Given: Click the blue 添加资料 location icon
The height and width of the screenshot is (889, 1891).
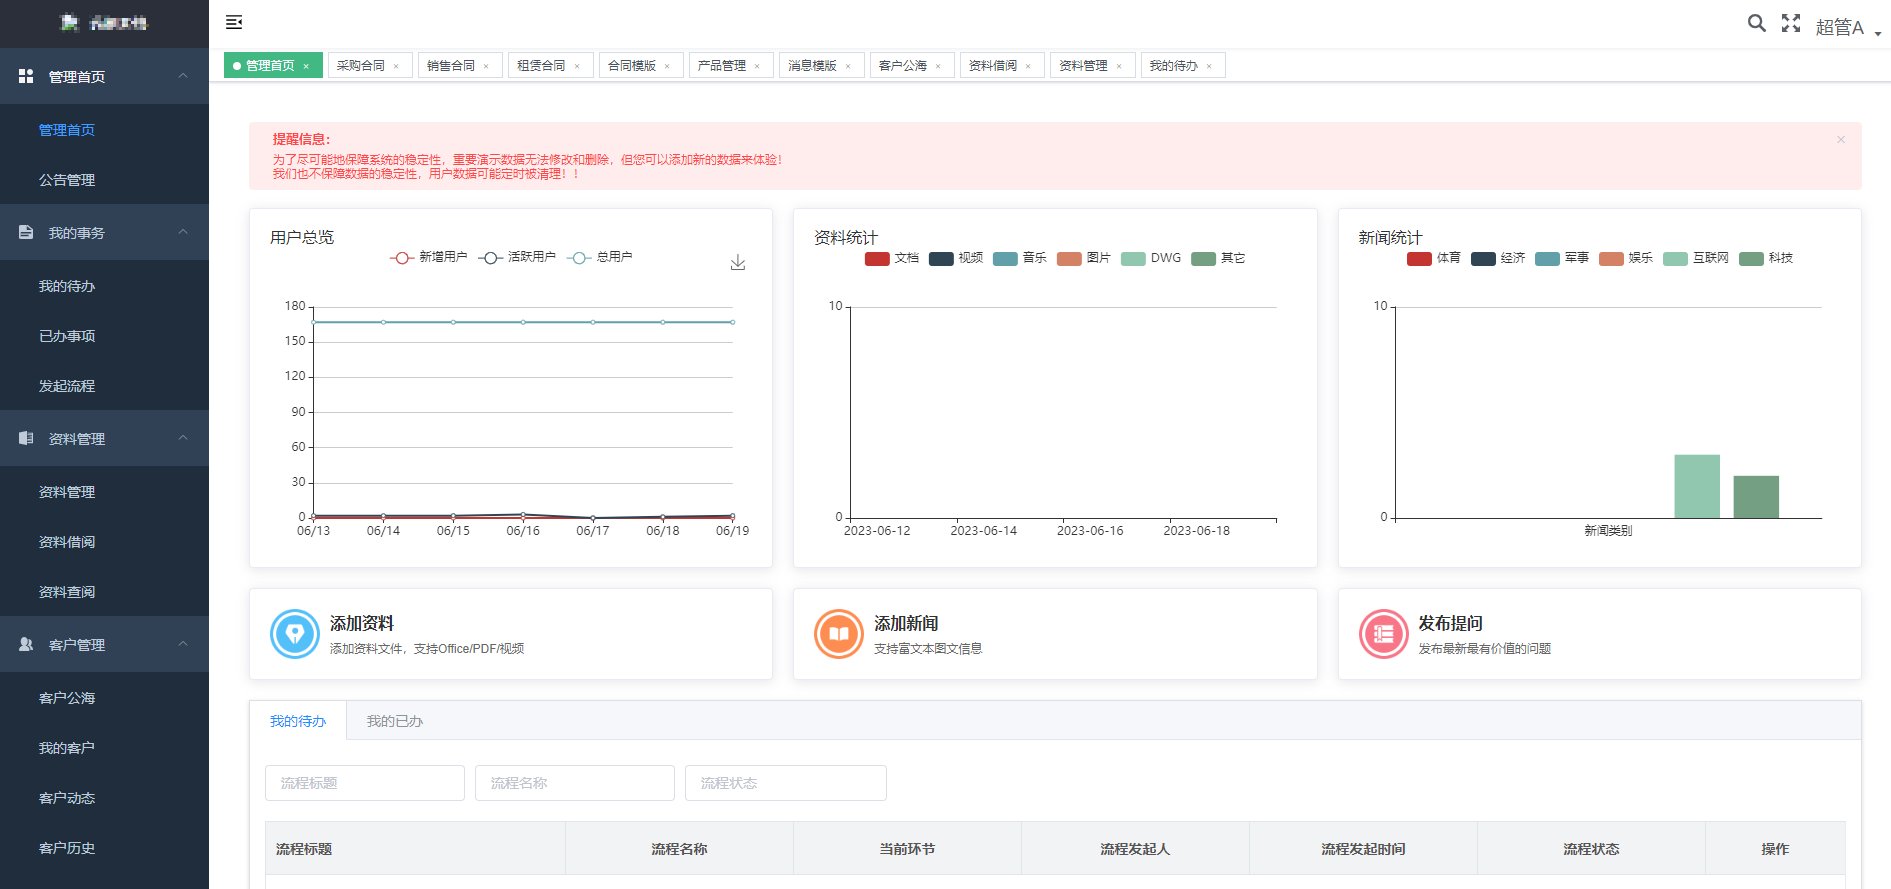Looking at the screenshot, I should 295,634.
